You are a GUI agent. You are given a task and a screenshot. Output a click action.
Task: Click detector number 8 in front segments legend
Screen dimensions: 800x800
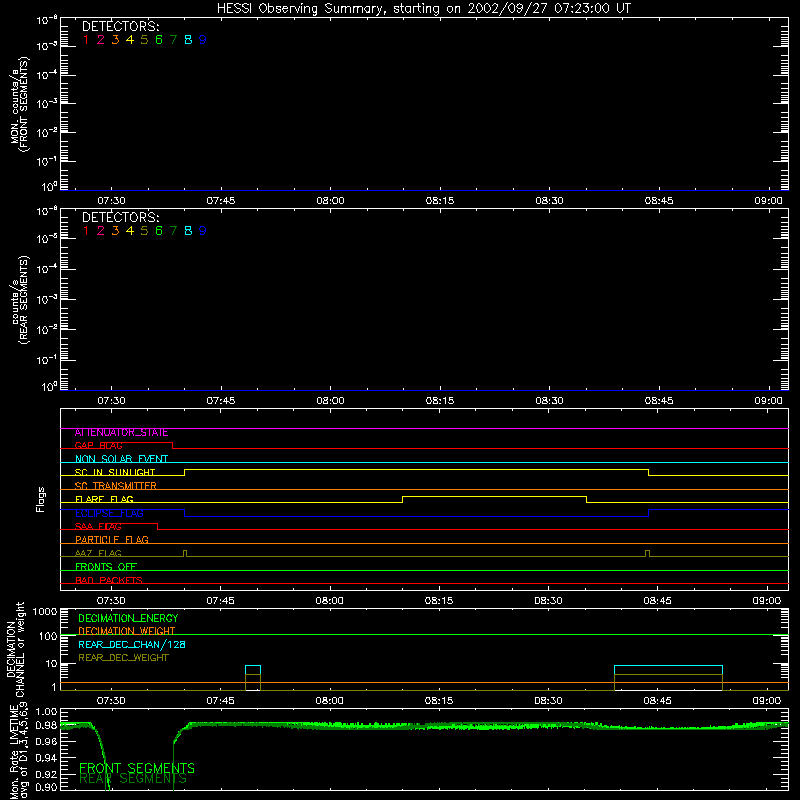click(x=188, y=40)
